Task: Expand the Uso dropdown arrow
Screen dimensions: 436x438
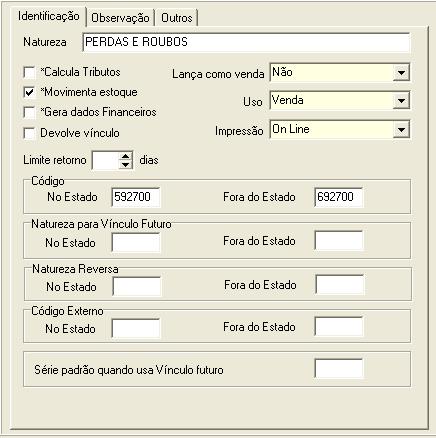Action: coord(401,101)
